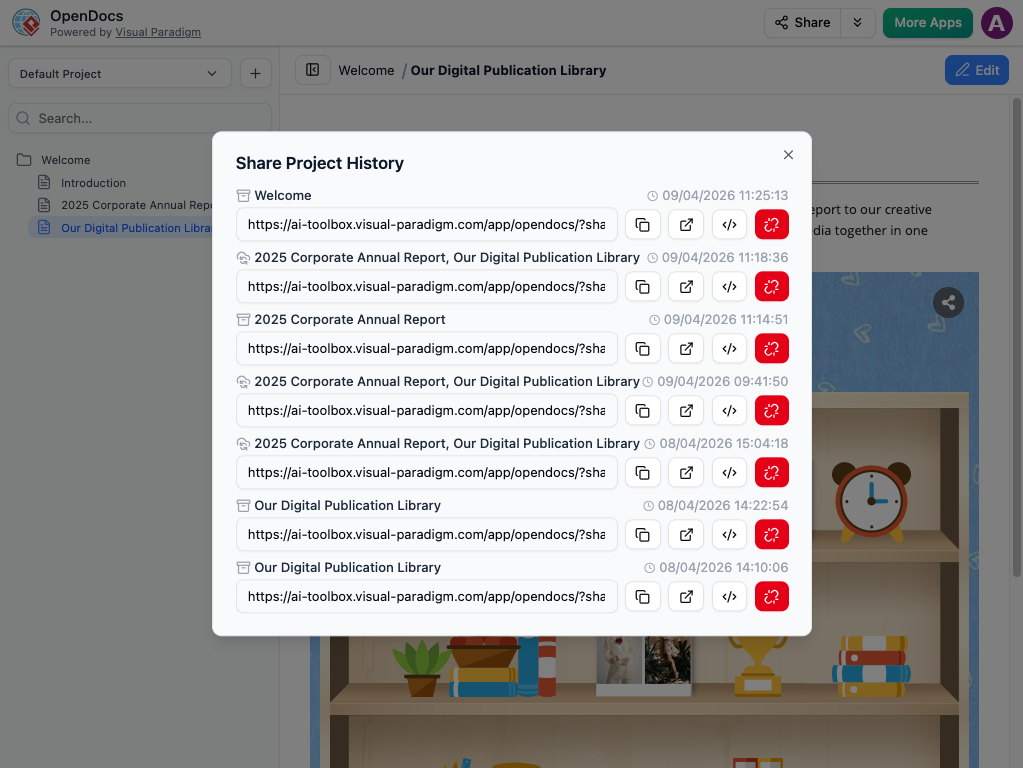Open the 15:04:18 share in new tab
The width and height of the screenshot is (1023, 768).
(686, 473)
